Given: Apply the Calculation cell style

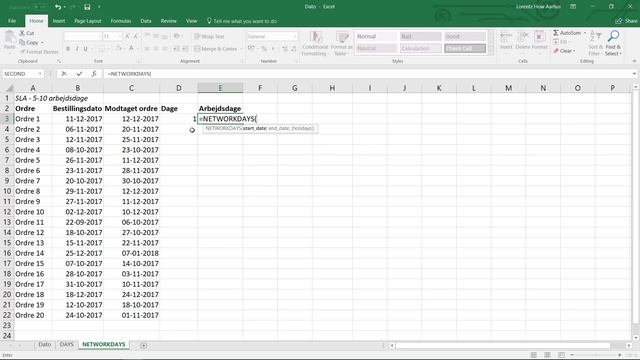Looking at the screenshot, I should pos(420,48).
